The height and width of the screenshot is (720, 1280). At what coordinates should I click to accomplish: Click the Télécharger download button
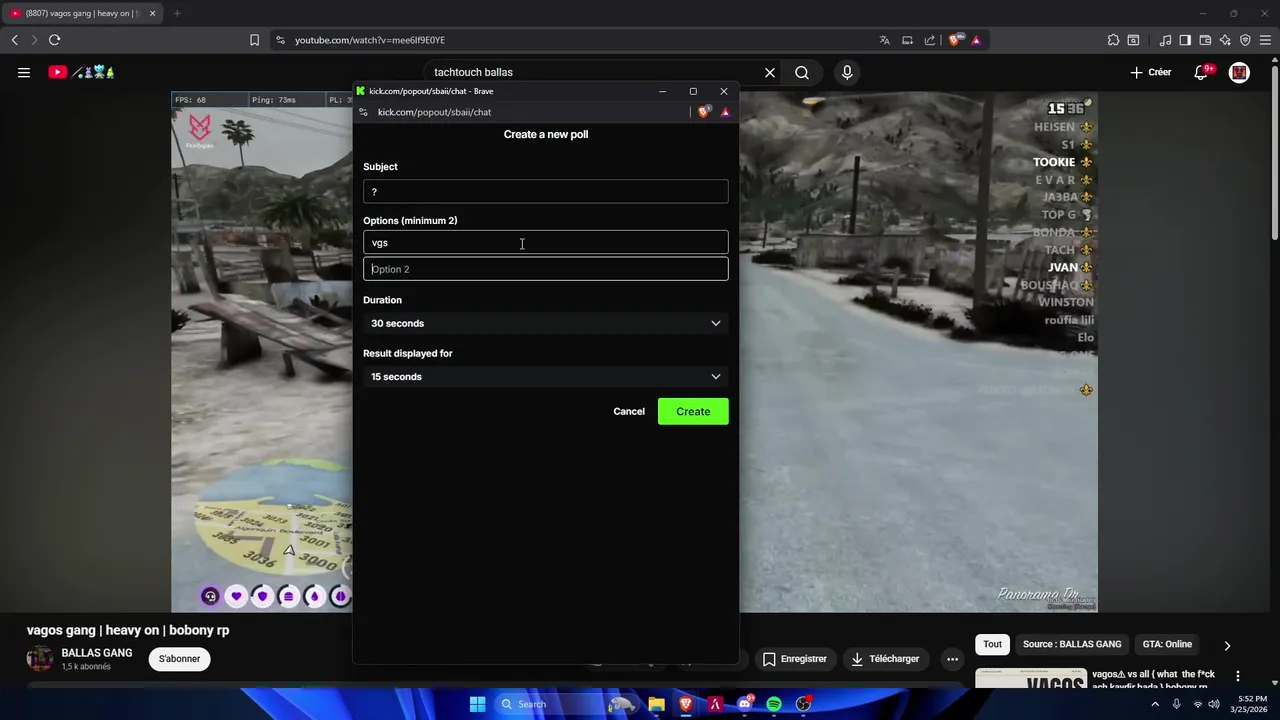[x=885, y=659]
